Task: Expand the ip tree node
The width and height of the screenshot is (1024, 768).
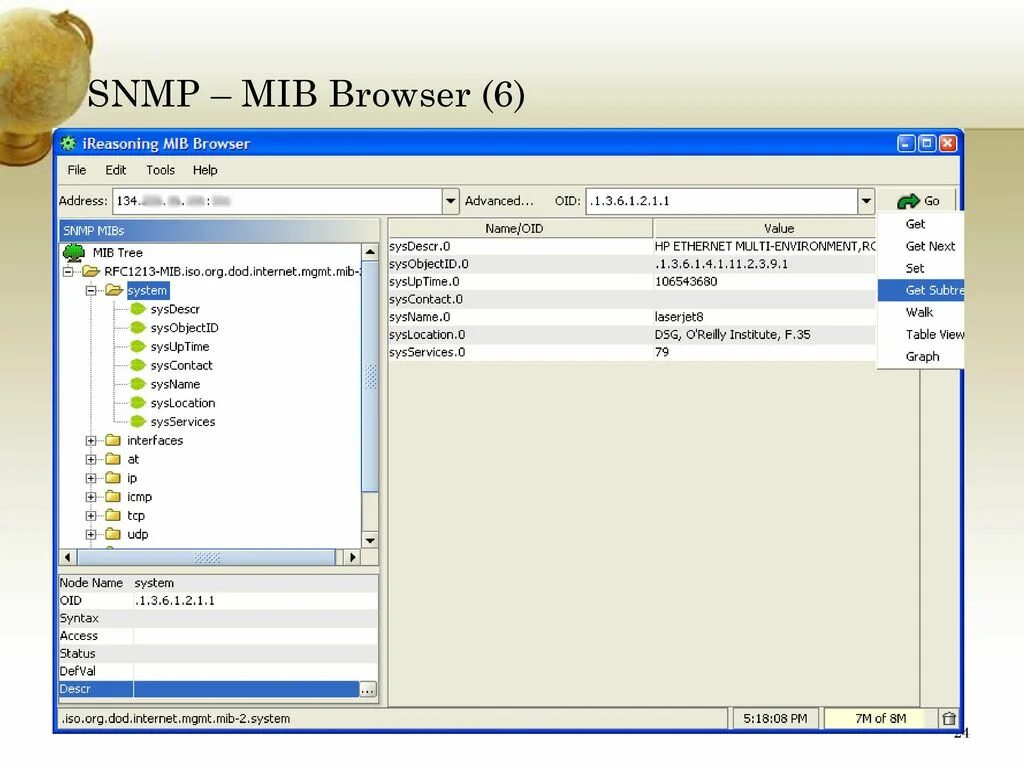Action: click(91, 479)
